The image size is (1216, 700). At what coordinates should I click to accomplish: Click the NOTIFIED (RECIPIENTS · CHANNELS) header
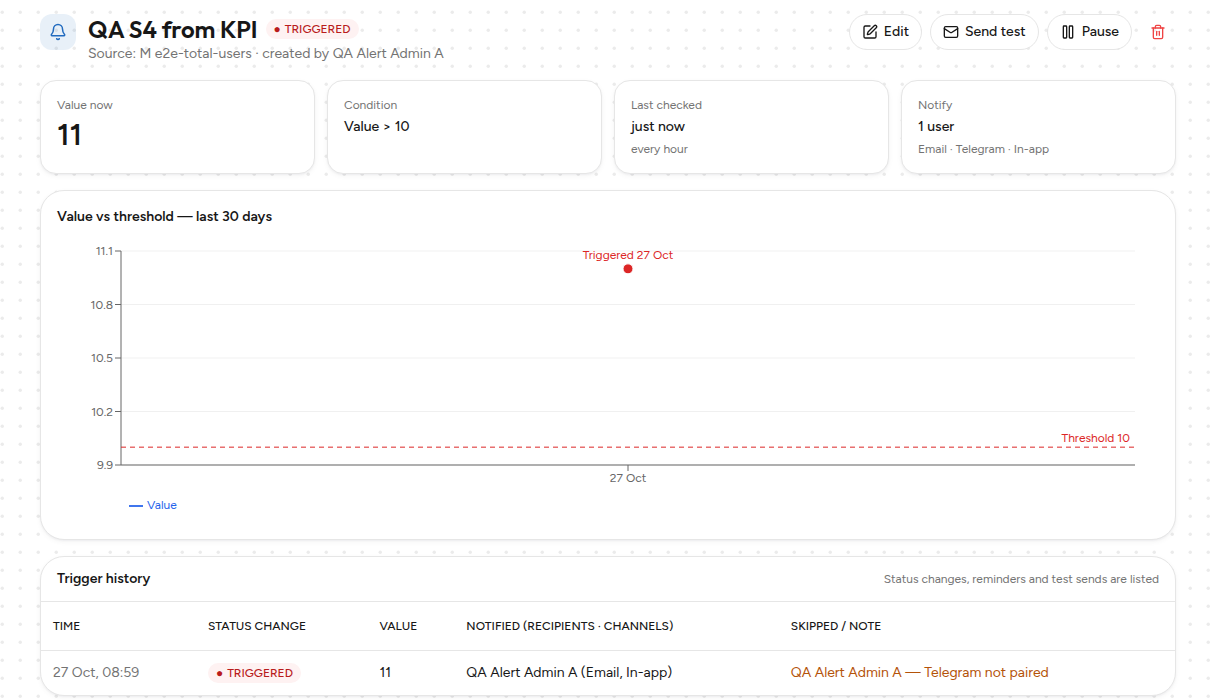coord(570,626)
